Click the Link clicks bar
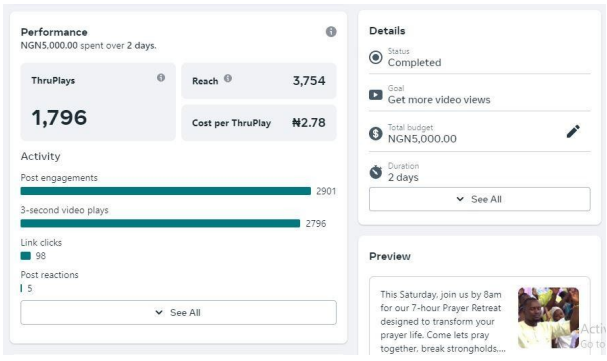The image size is (607, 361). 26,256
